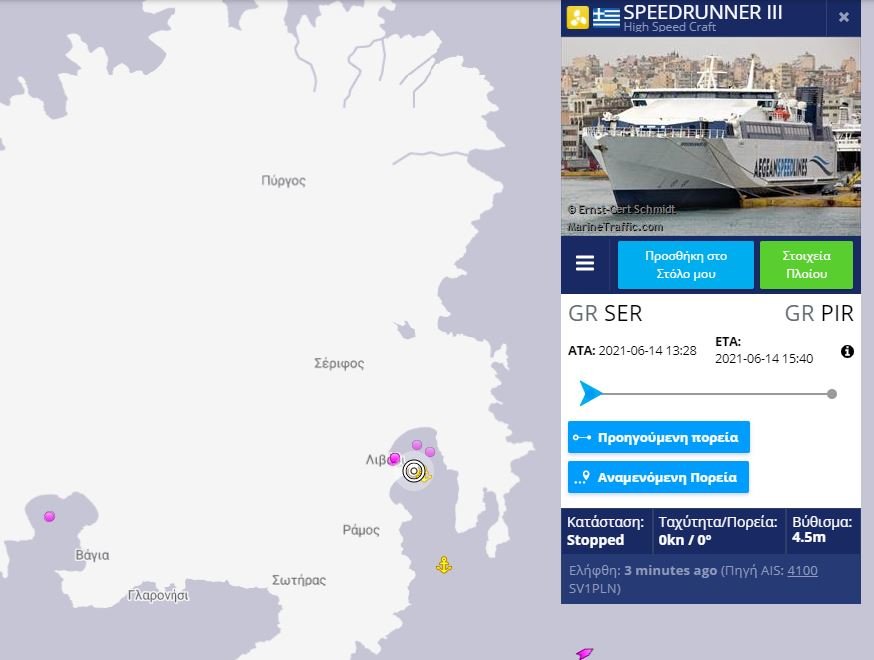Open Στοιχεία Πλοίου vessel details

coord(806,265)
